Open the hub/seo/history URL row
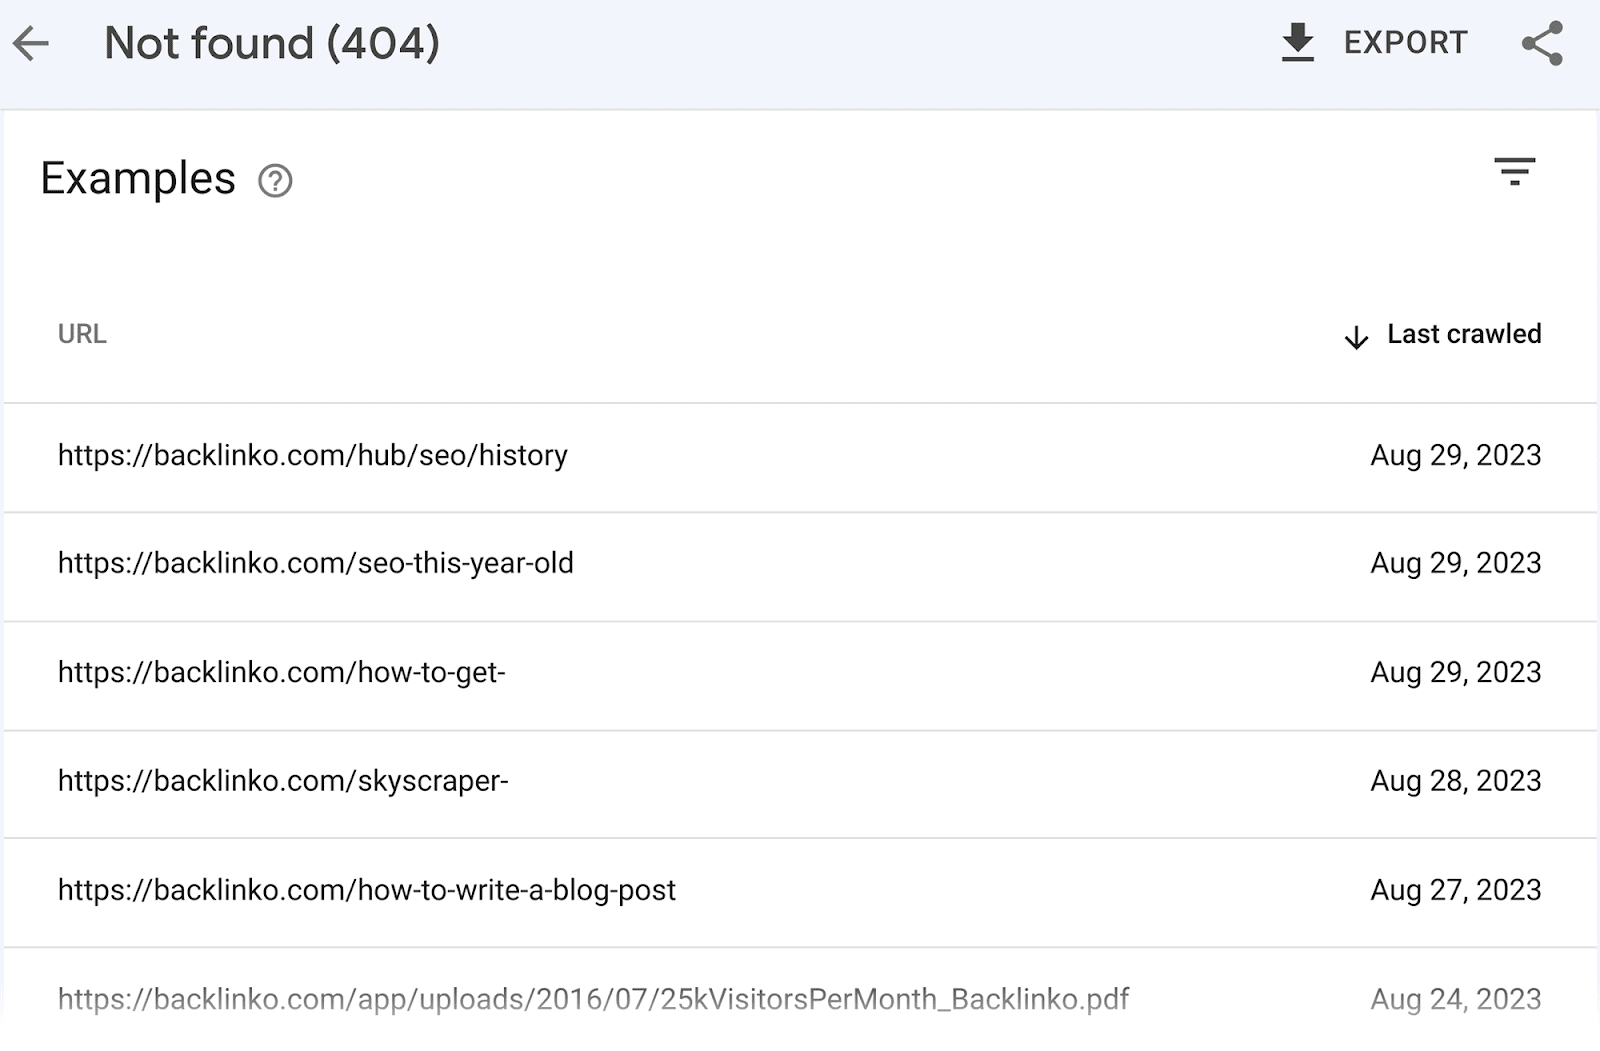 coord(312,456)
